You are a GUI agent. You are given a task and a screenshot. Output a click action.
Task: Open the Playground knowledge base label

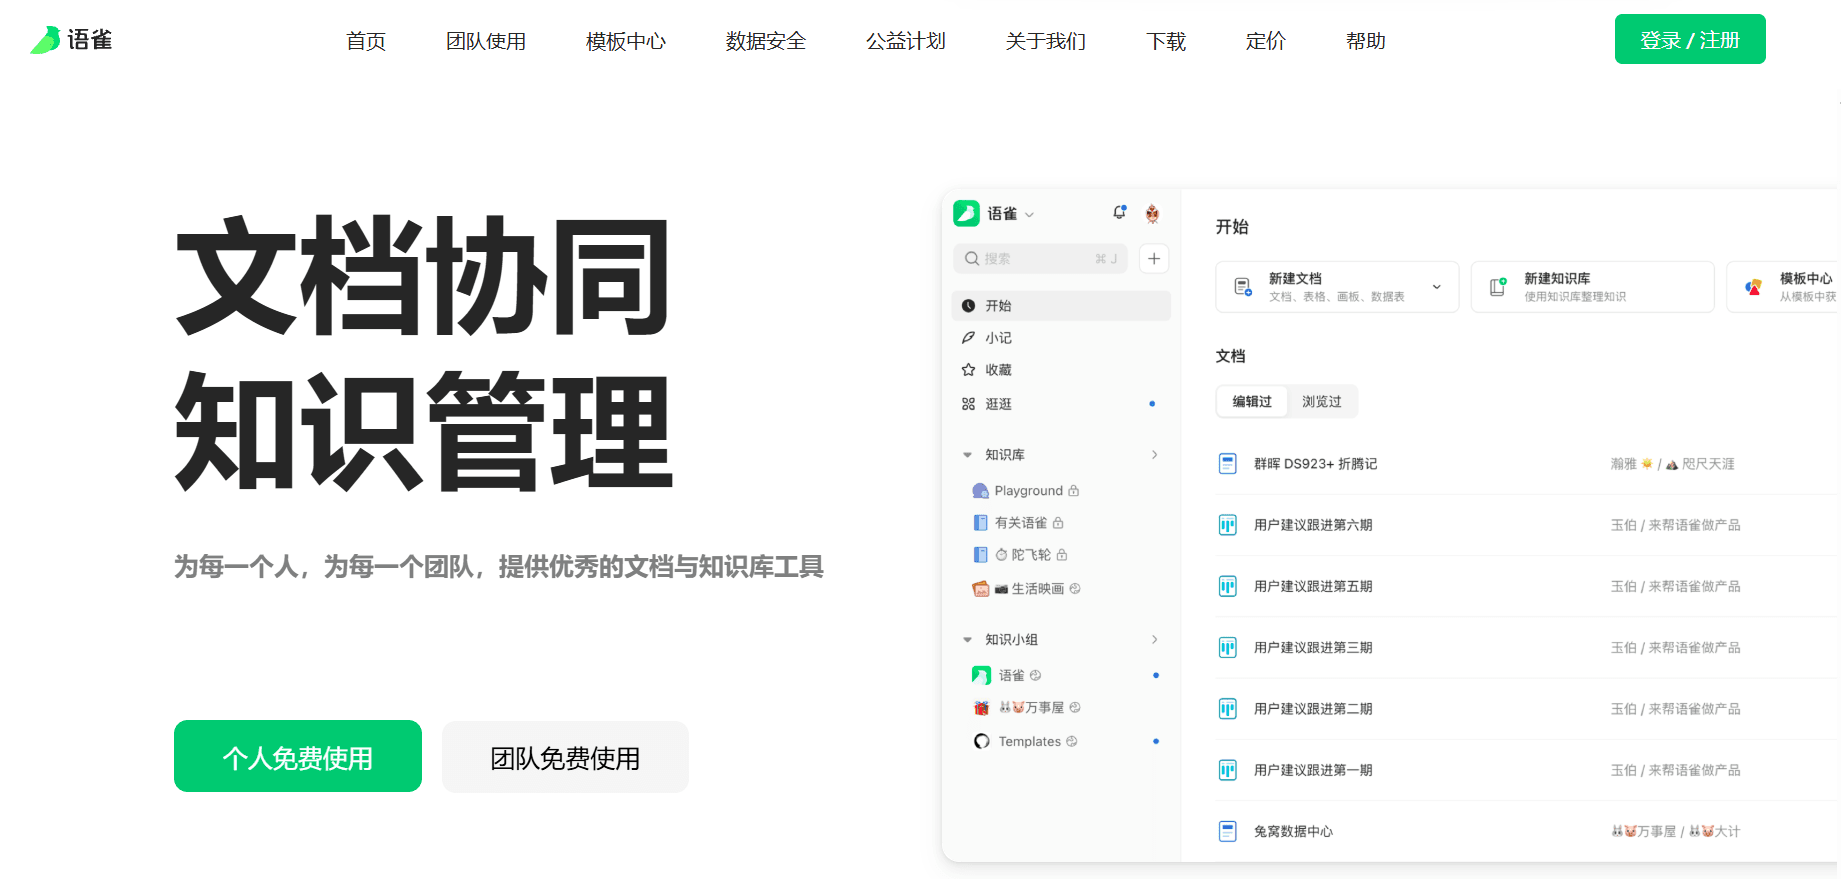pyautogui.click(x=1028, y=491)
